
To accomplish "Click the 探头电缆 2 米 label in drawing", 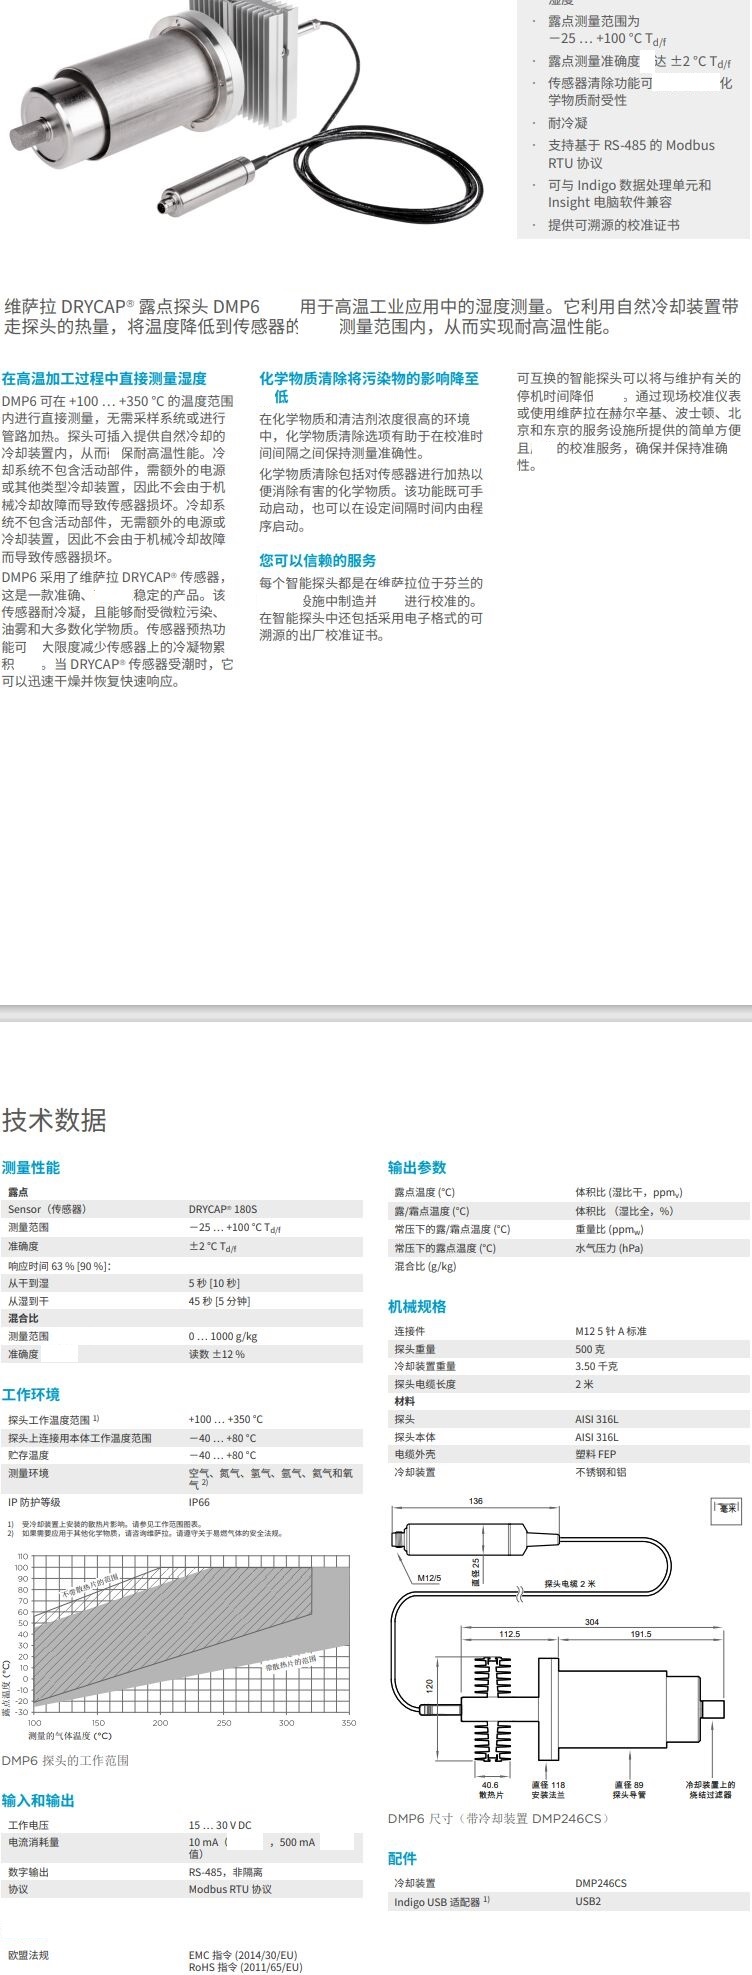I will point(570,1583).
